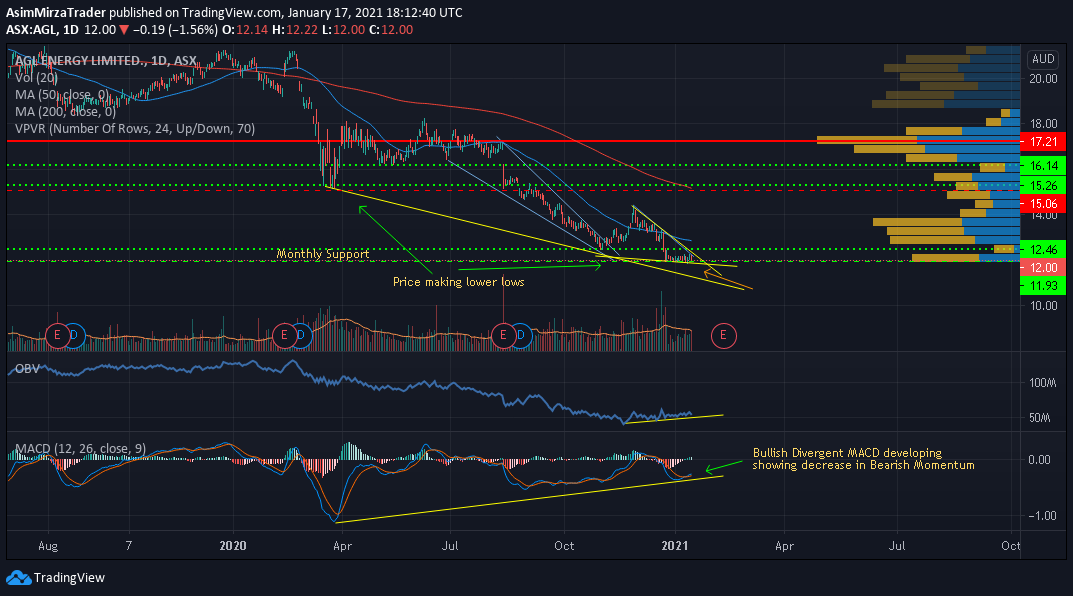
Task: Click the AGL ENERGY LIMITED chart title
Action: 105,61
